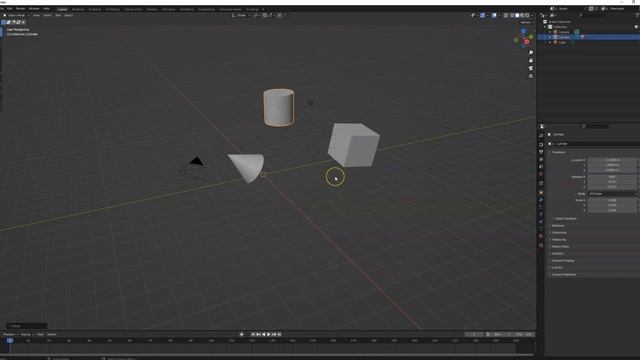Click the timeline play button

[x=269, y=334]
